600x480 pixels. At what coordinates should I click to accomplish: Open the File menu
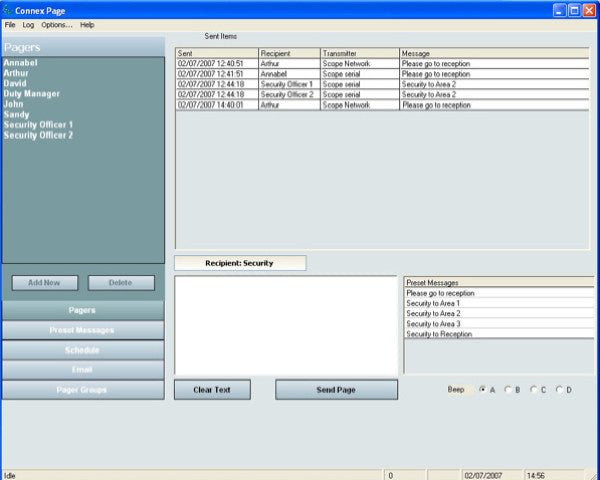(10, 24)
